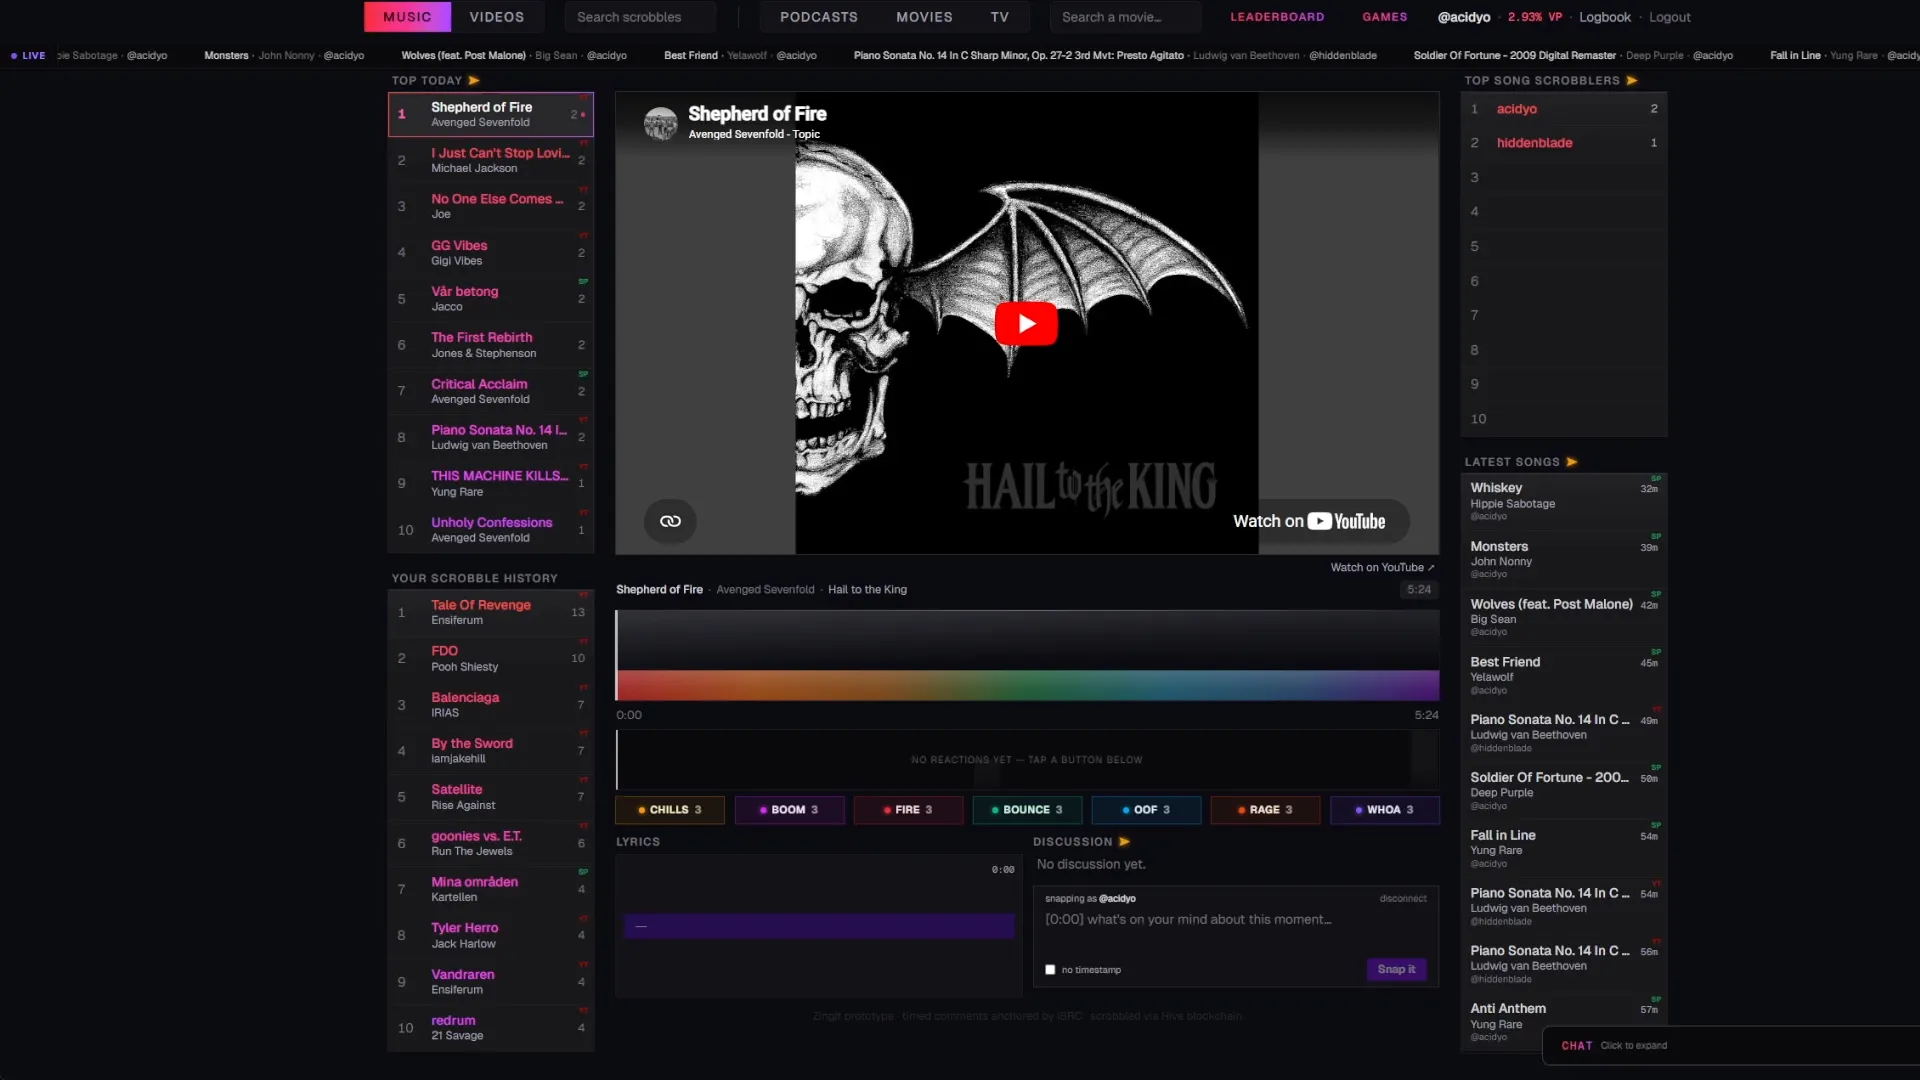1920x1080 pixels.
Task: Switch to the MOVIES tab
Action: click(924, 17)
